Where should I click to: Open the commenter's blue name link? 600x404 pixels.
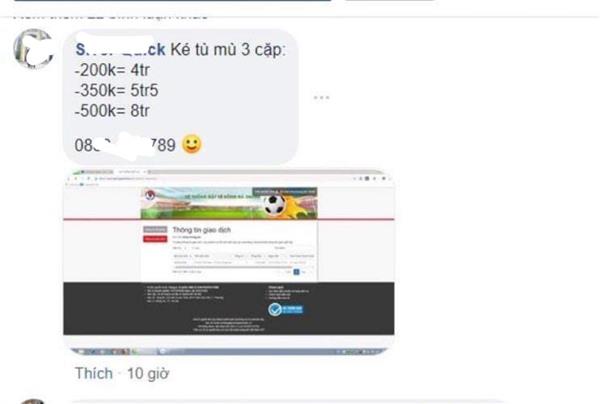tap(120, 50)
